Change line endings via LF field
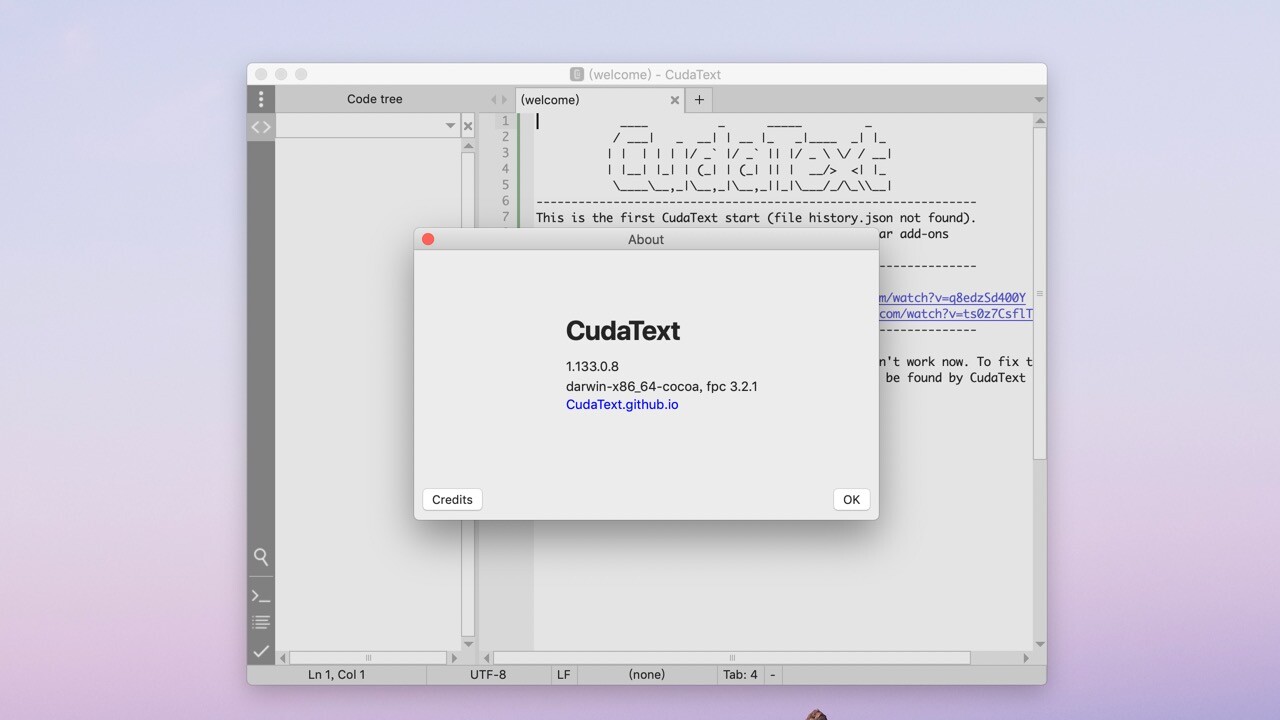 [564, 675]
